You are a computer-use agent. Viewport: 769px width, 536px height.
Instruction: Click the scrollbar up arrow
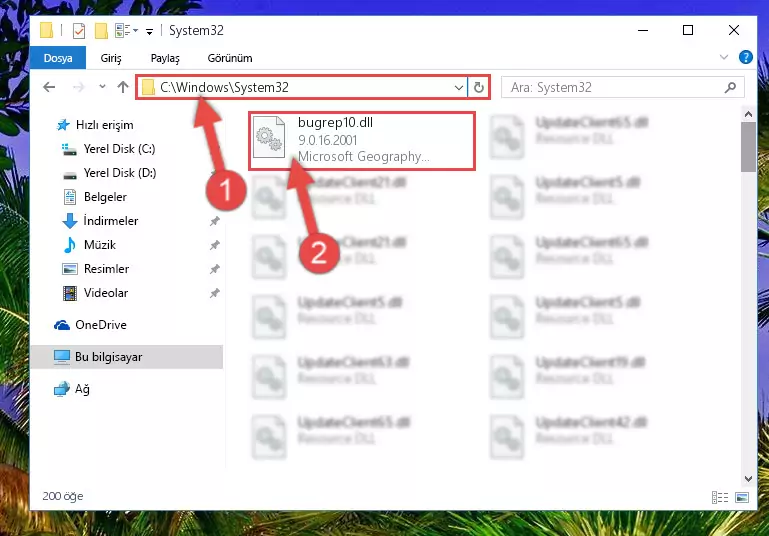click(748, 114)
